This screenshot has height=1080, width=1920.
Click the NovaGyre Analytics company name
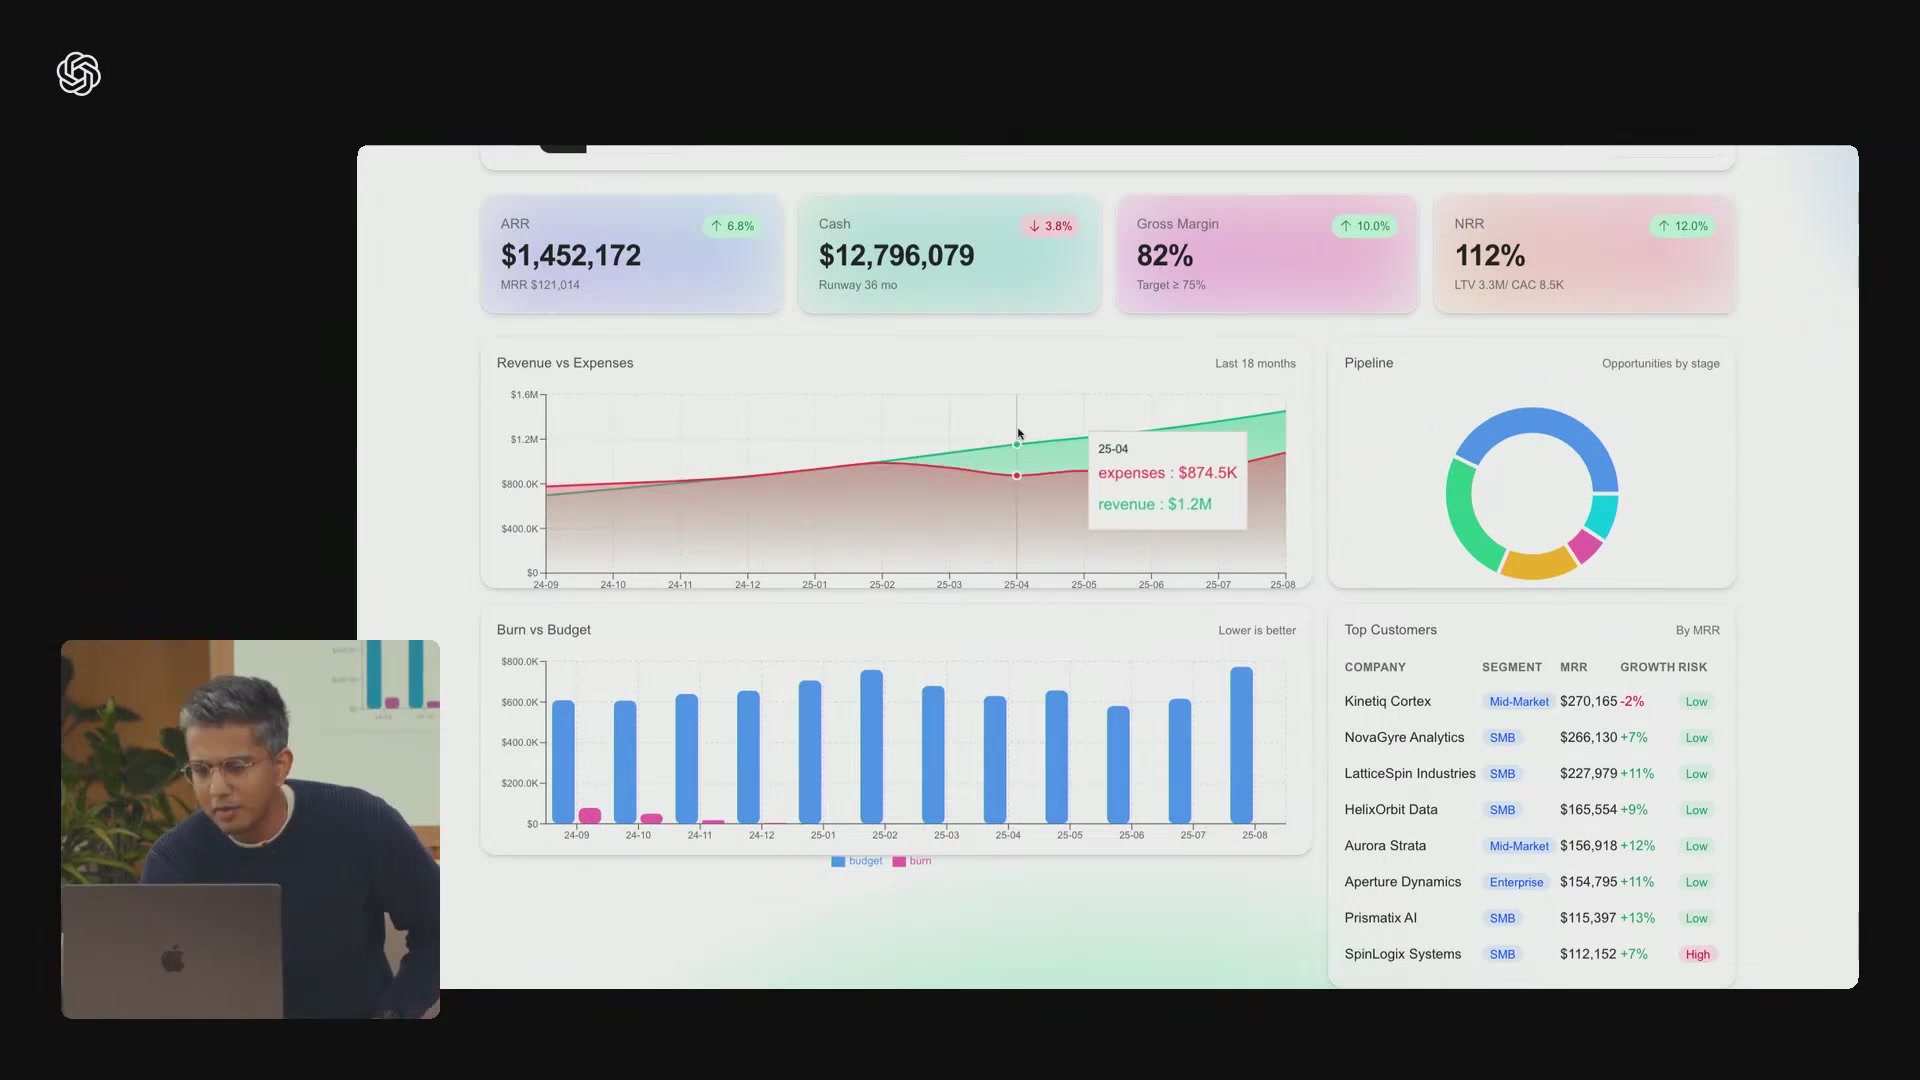pyautogui.click(x=1404, y=737)
